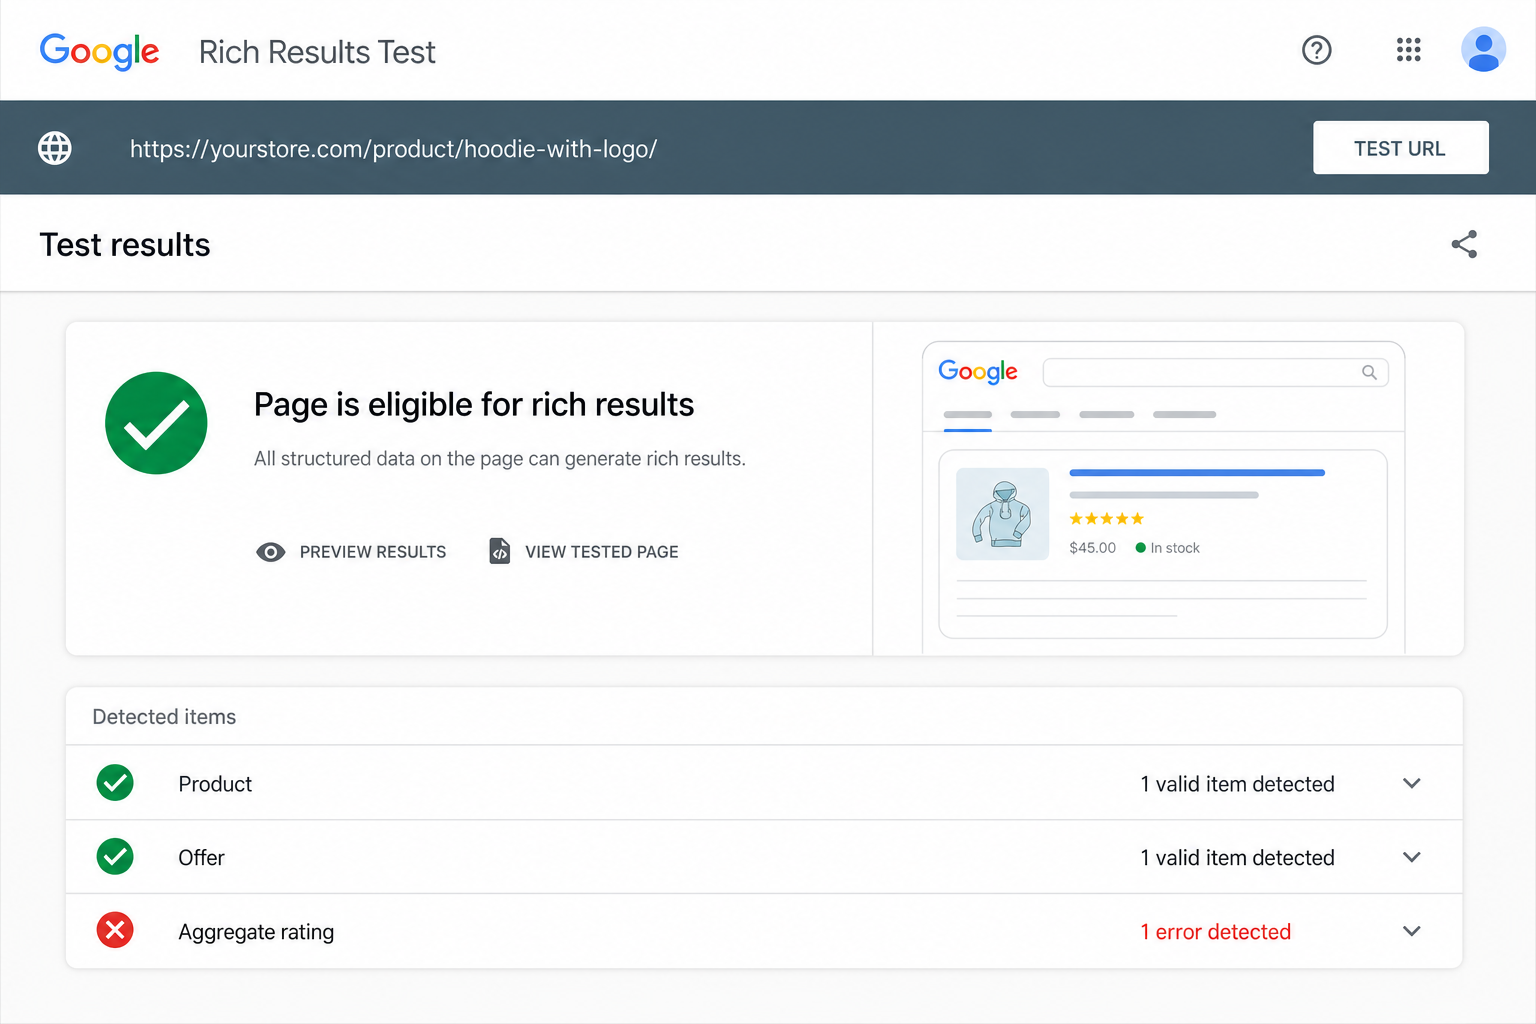The height and width of the screenshot is (1024, 1536).
Task: Expand the Product row chevron
Action: [x=1412, y=783]
